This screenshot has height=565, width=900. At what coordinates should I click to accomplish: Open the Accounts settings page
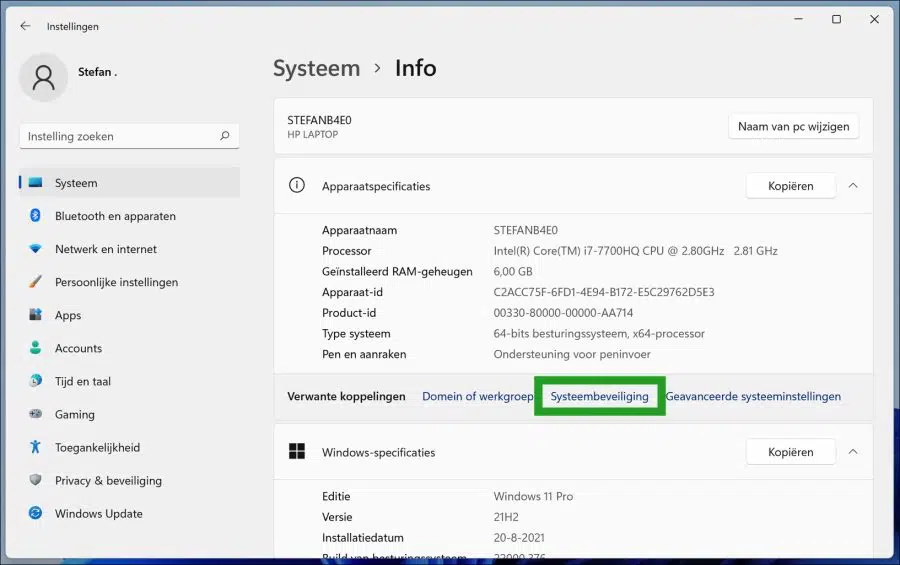[130, 348]
